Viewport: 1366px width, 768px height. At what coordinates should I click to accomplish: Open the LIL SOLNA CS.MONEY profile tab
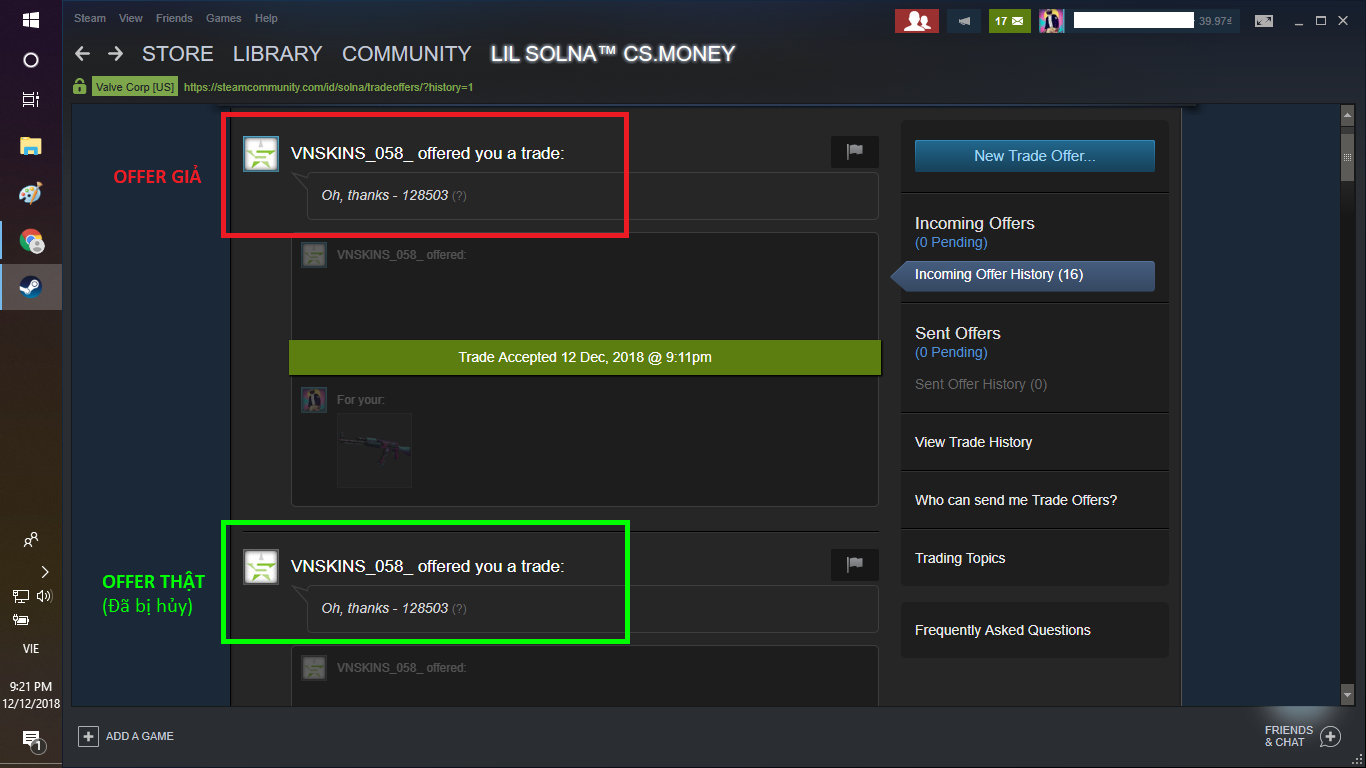coord(612,54)
